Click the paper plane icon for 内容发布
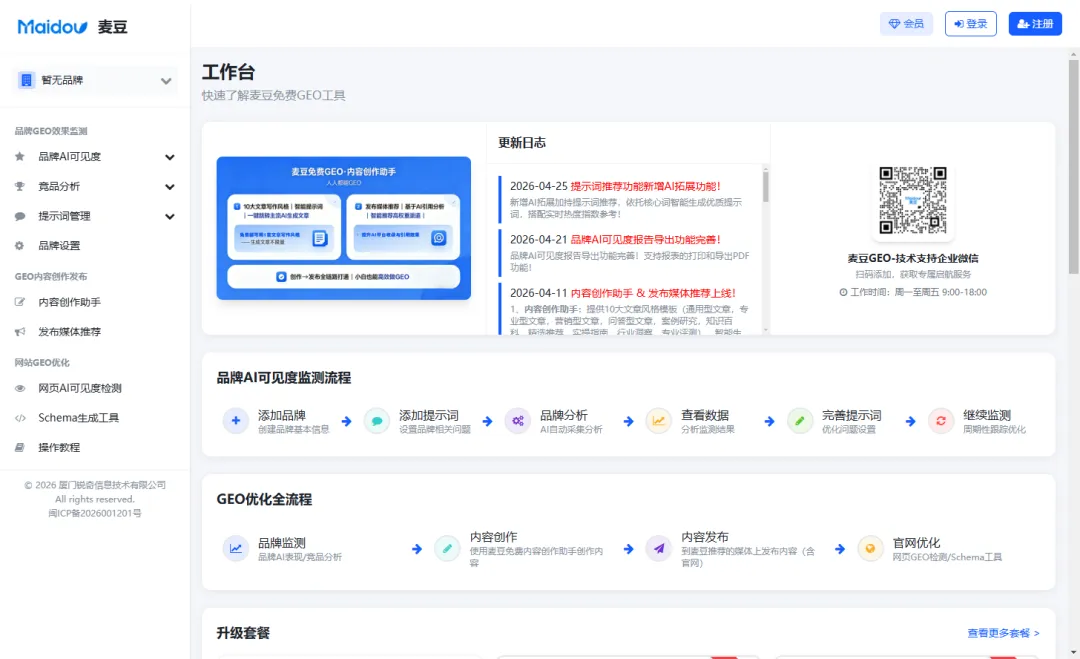The image size is (1080, 659). (x=658, y=549)
